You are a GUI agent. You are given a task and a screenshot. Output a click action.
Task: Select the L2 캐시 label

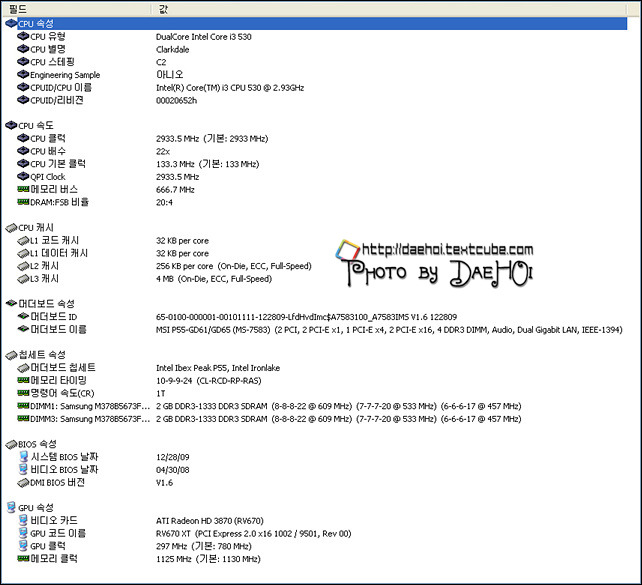click(44, 266)
